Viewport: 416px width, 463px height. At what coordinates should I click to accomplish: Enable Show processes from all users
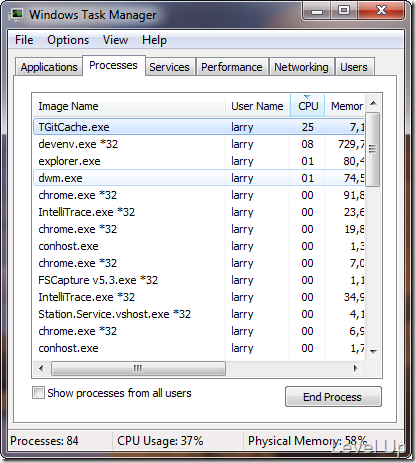click(38, 393)
